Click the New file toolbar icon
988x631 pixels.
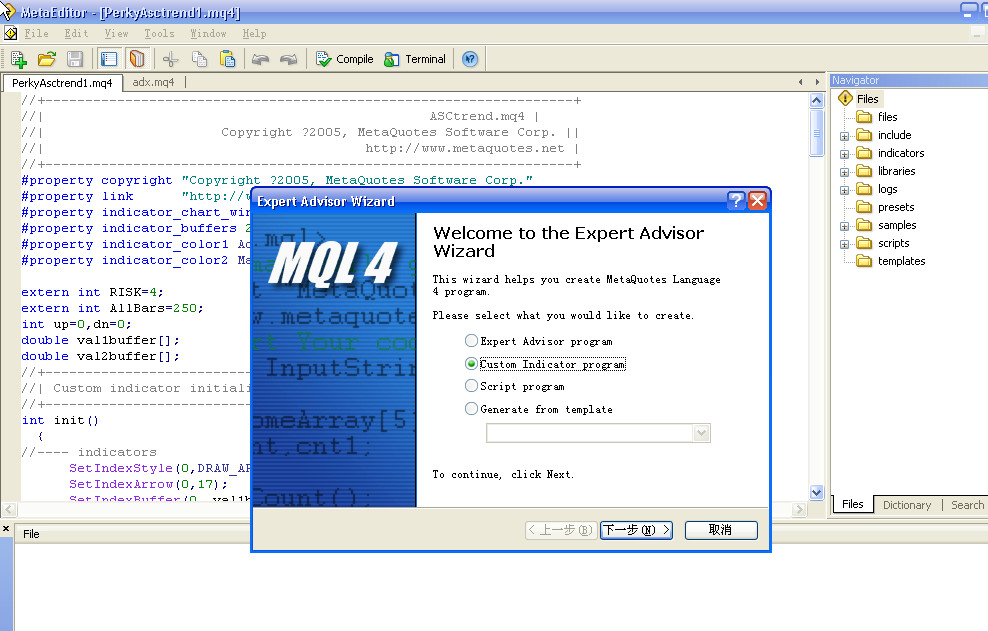click(x=18, y=59)
